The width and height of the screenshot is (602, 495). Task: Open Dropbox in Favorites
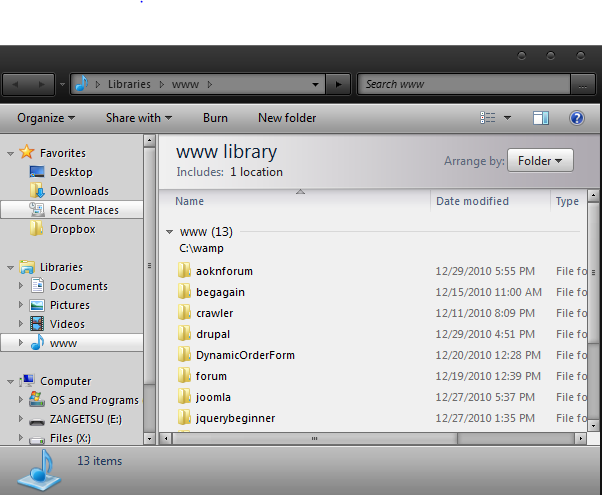pos(72,229)
